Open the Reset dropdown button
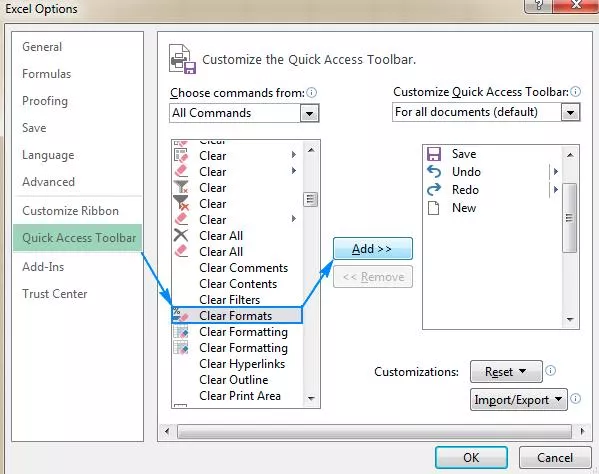The height and width of the screenshot is (474, 599). 506,371
